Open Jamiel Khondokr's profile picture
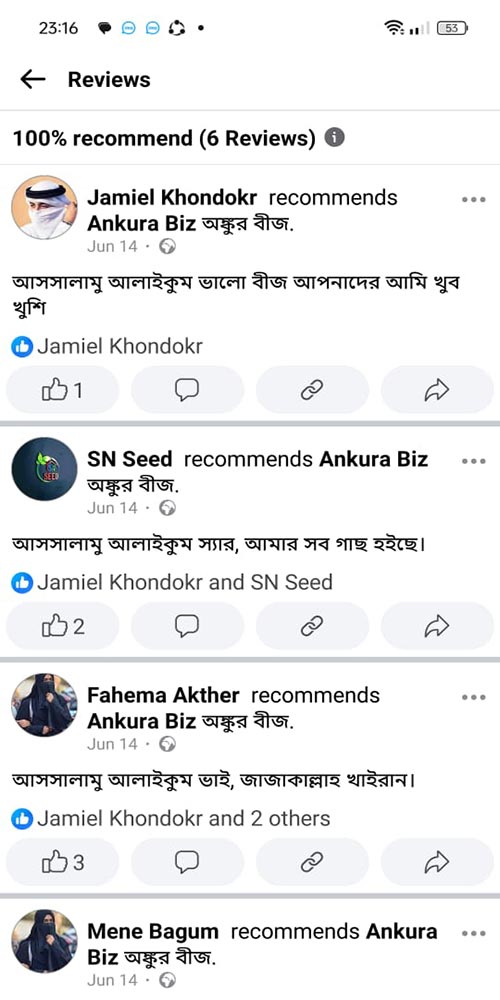 pyautogui.click(x=44, y=207)
